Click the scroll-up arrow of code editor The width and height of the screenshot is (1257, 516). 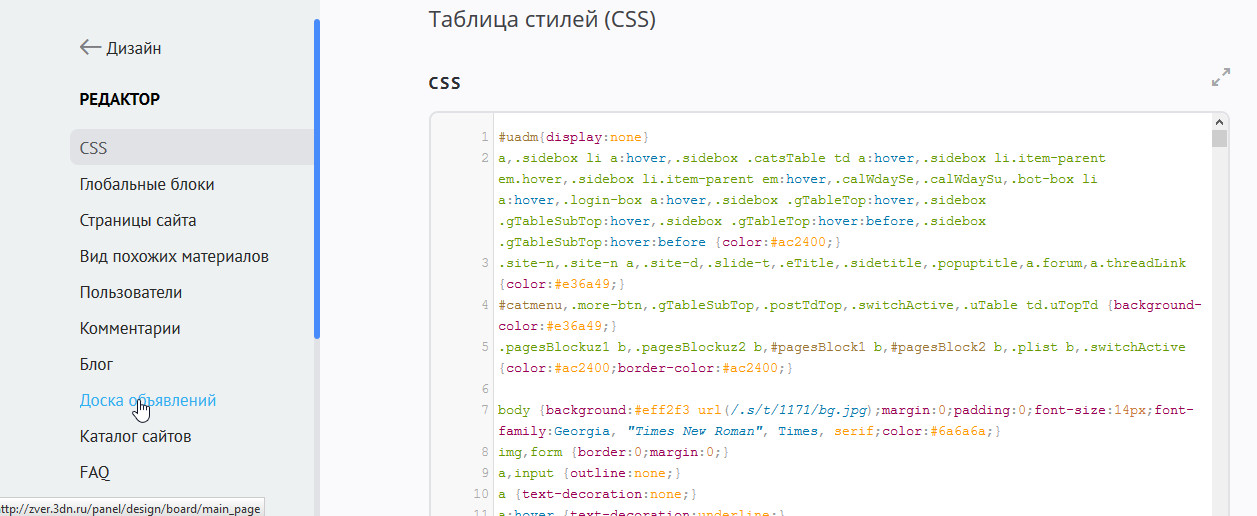click(x=1219, y=122)
